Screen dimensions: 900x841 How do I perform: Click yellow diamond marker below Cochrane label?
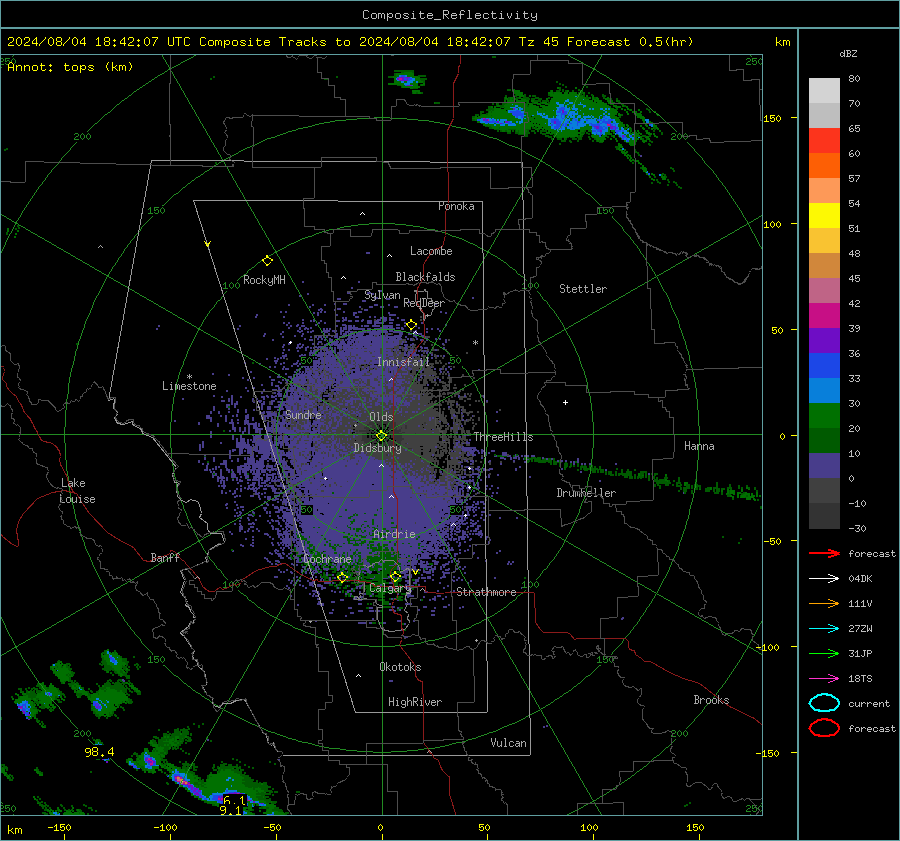[343, 577]
